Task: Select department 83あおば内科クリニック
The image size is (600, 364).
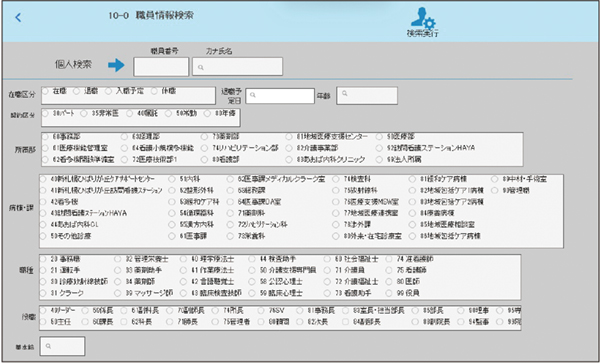Action: tap(289, 160)
